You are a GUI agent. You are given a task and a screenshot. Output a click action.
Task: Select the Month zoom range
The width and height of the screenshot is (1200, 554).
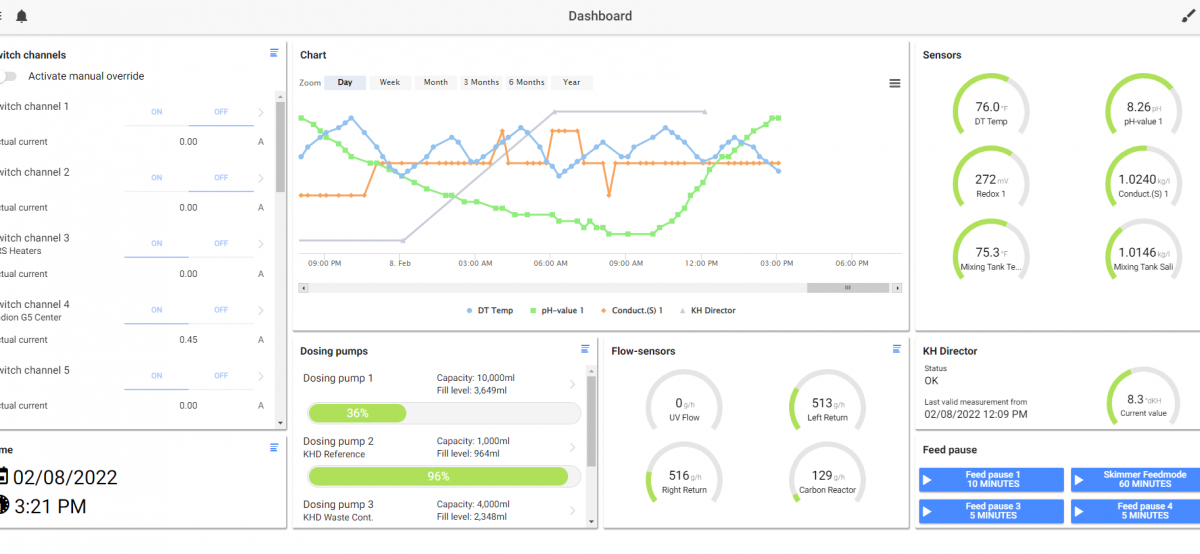click(436, 83)
